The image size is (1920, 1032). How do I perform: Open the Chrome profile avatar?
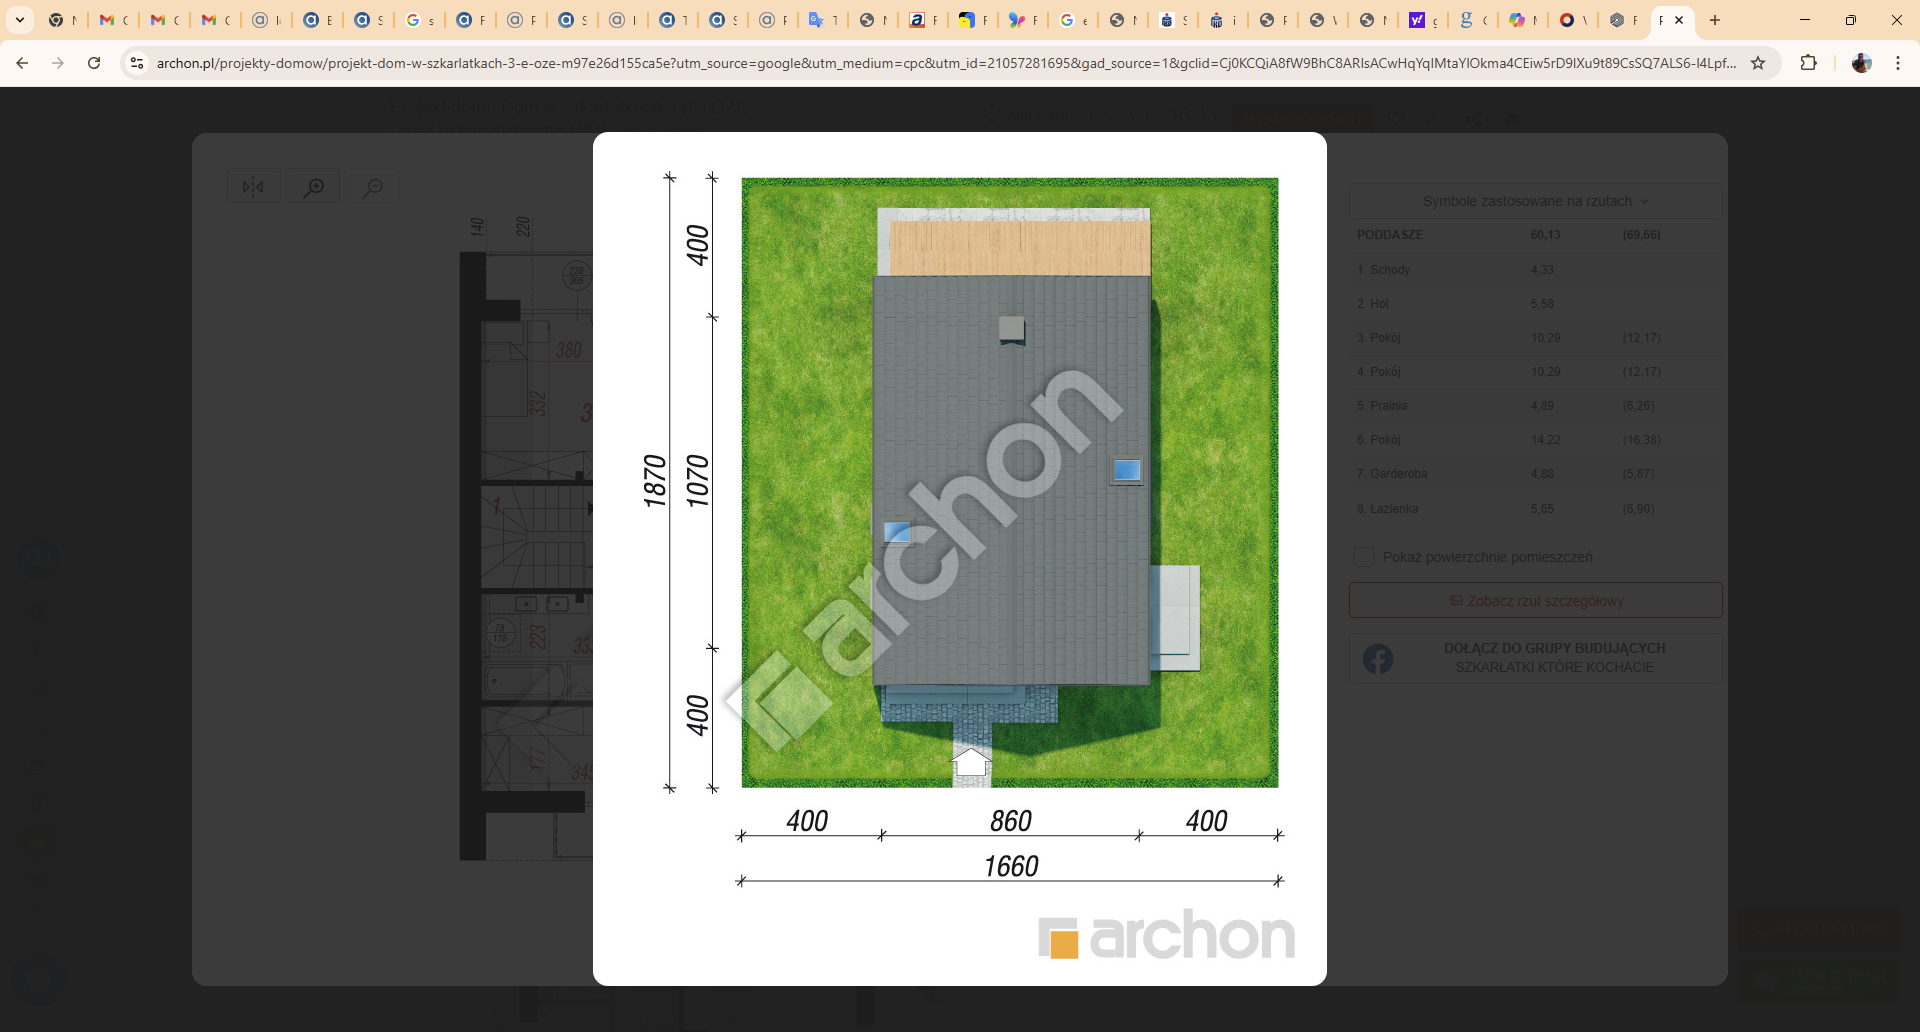coord(1861,63)
